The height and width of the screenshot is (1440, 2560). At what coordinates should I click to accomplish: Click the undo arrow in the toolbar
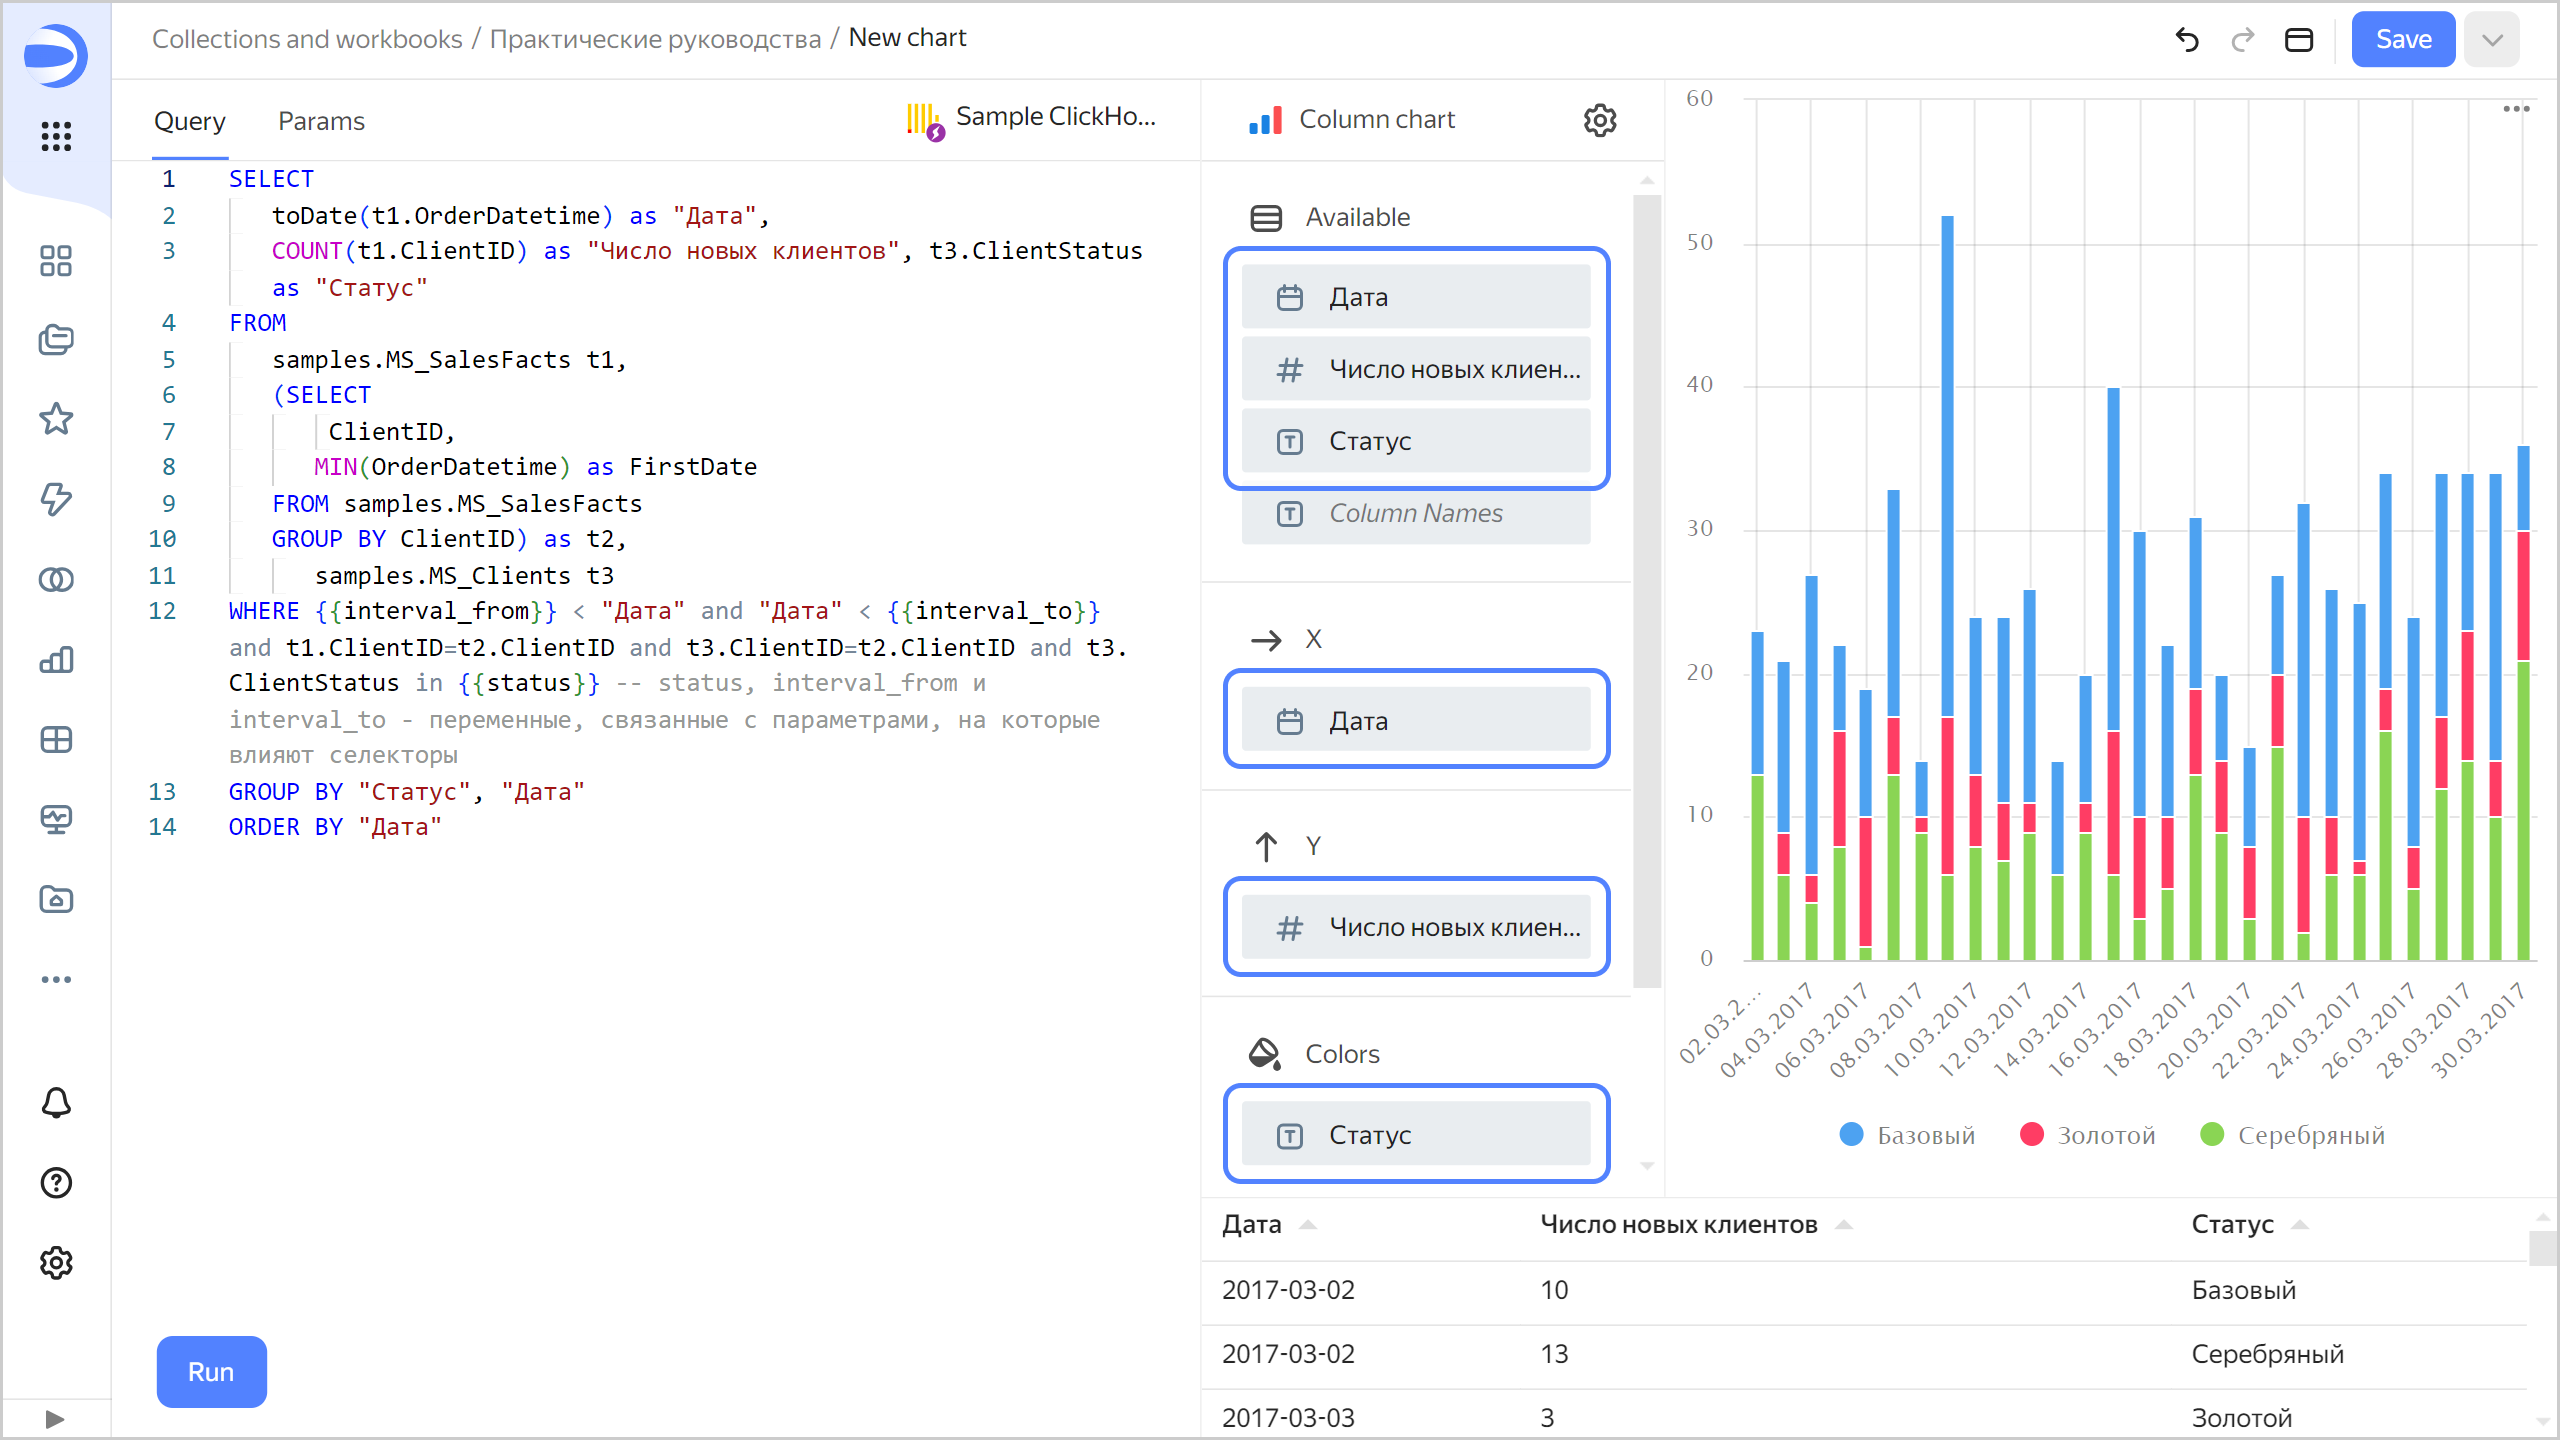(x=2187, y=39)
